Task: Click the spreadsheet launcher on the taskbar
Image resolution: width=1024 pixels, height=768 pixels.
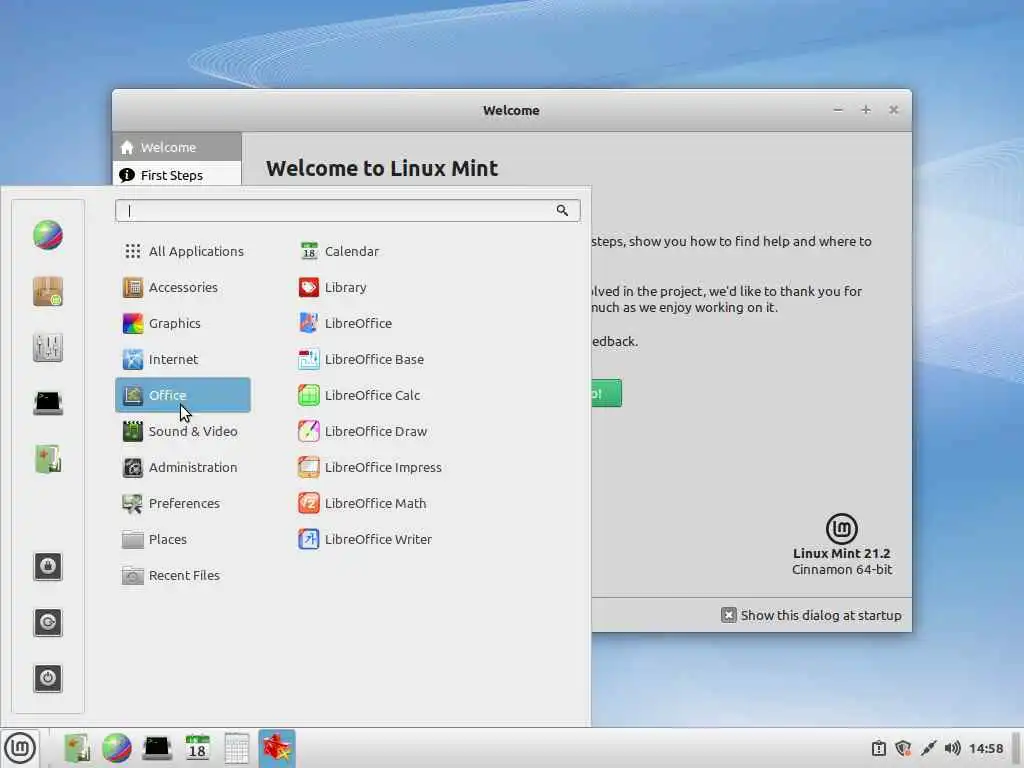Action: point(236,748)
